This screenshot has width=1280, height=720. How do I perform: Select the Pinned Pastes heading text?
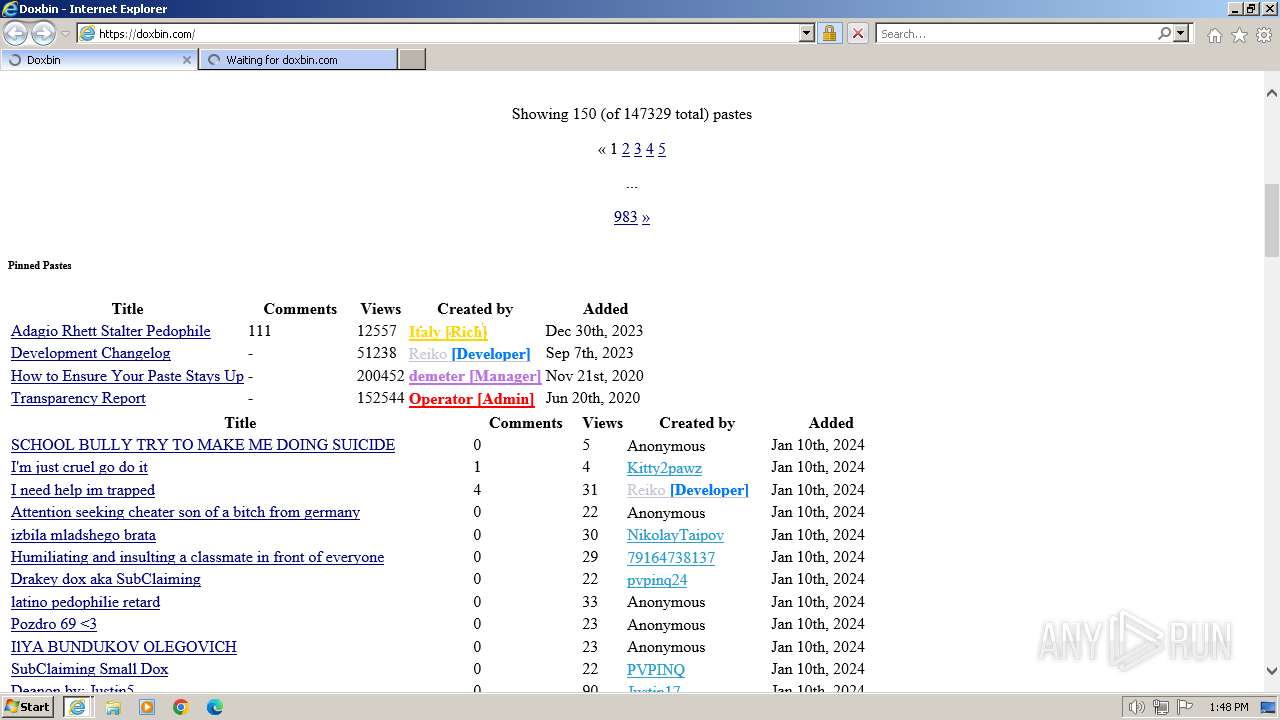pos(40,266)
